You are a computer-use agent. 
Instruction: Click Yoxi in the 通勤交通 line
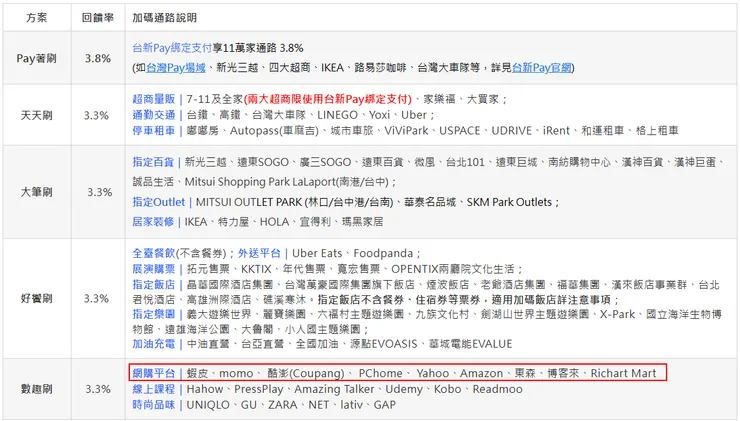(x=379, y=115)
